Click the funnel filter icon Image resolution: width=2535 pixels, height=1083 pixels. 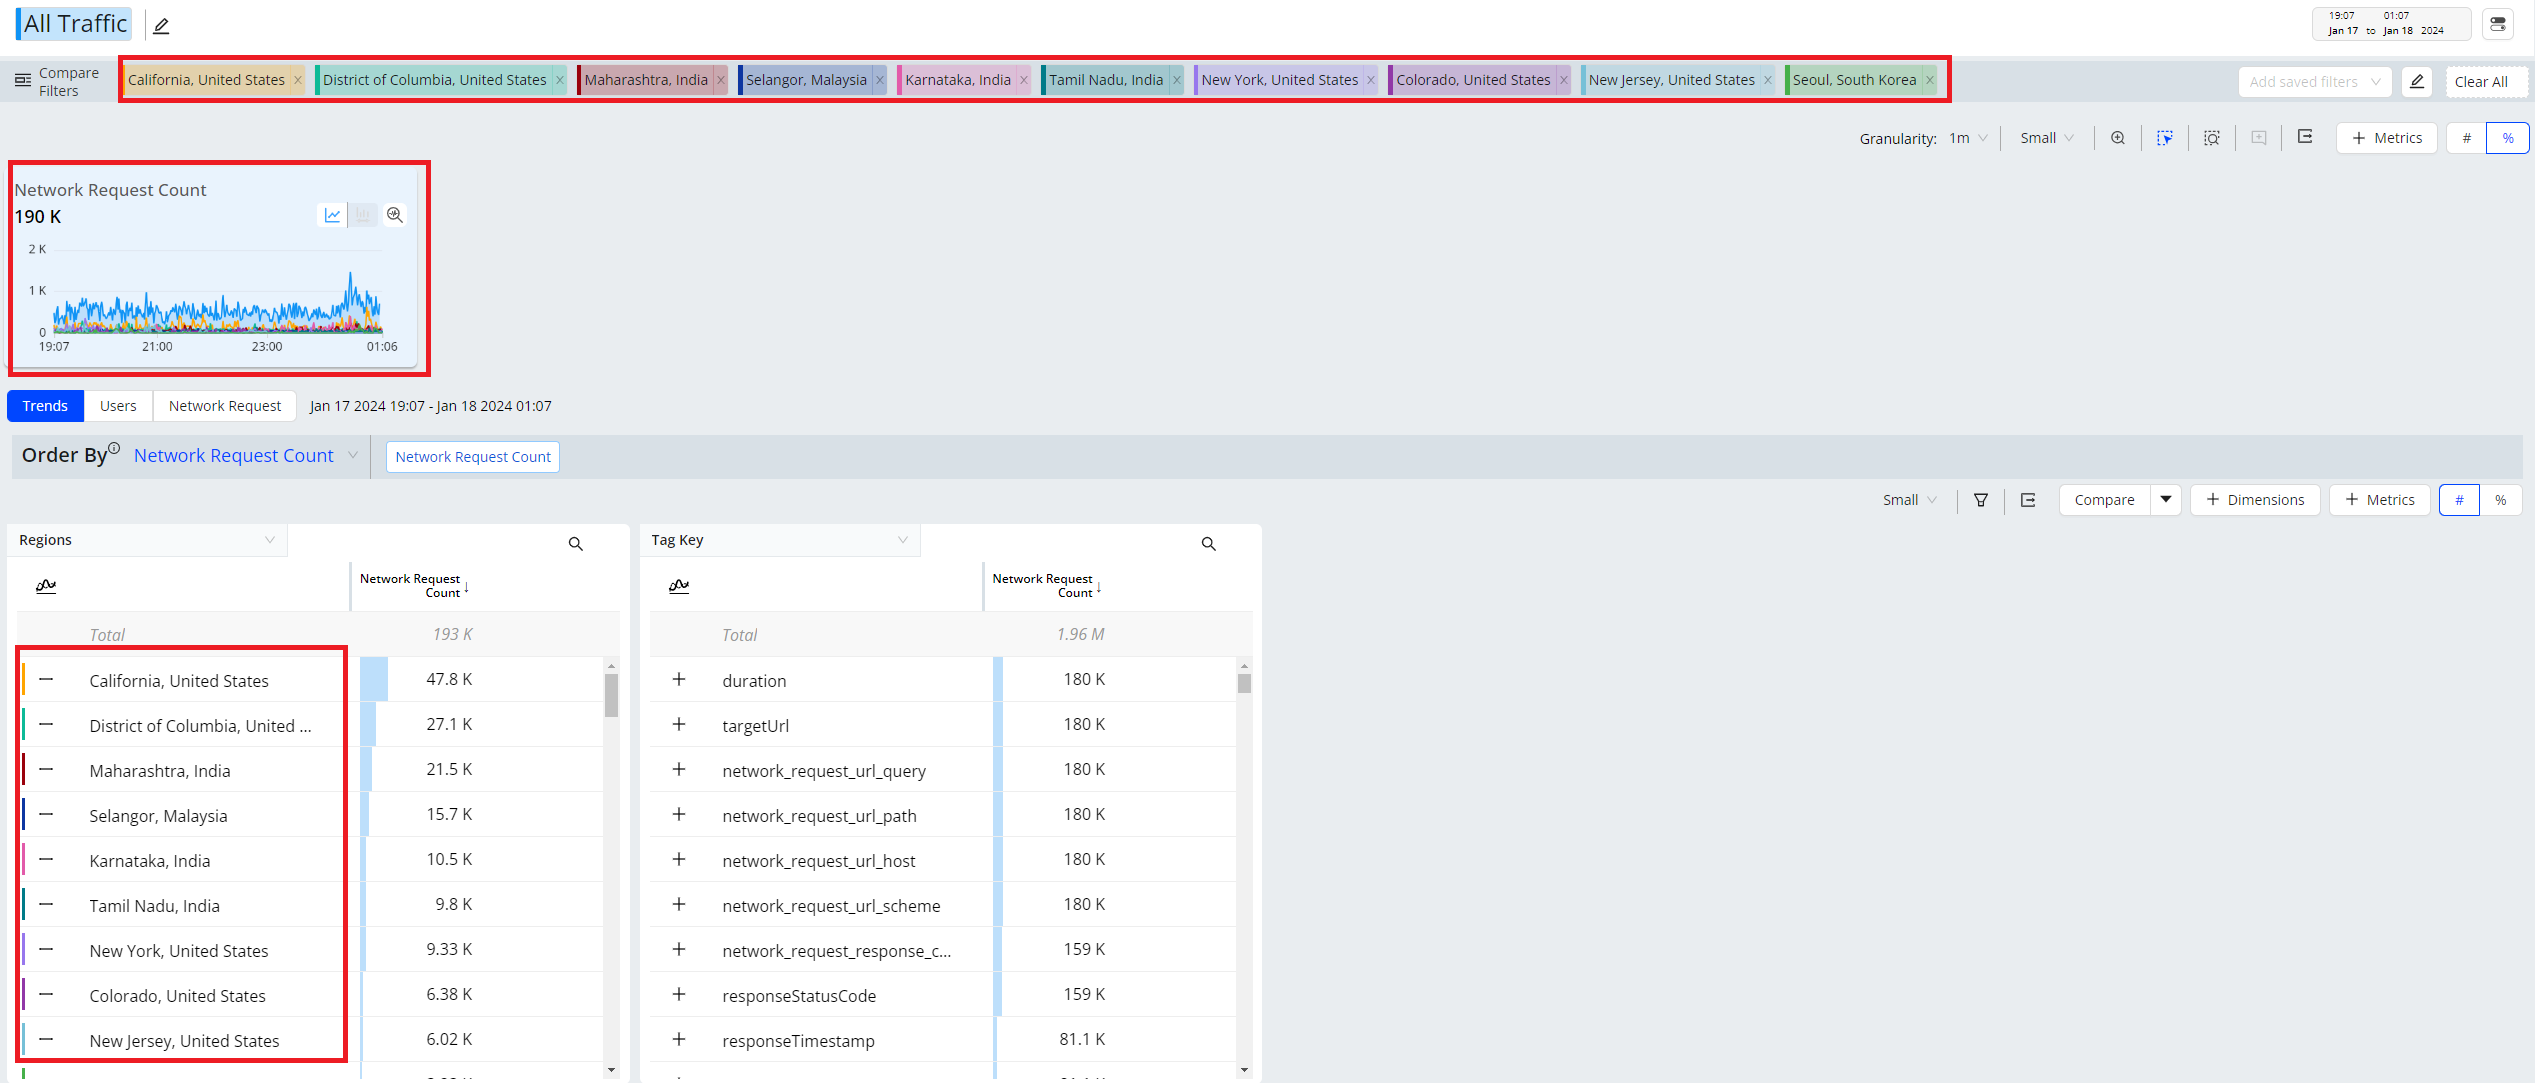(x=1980, y=500)
